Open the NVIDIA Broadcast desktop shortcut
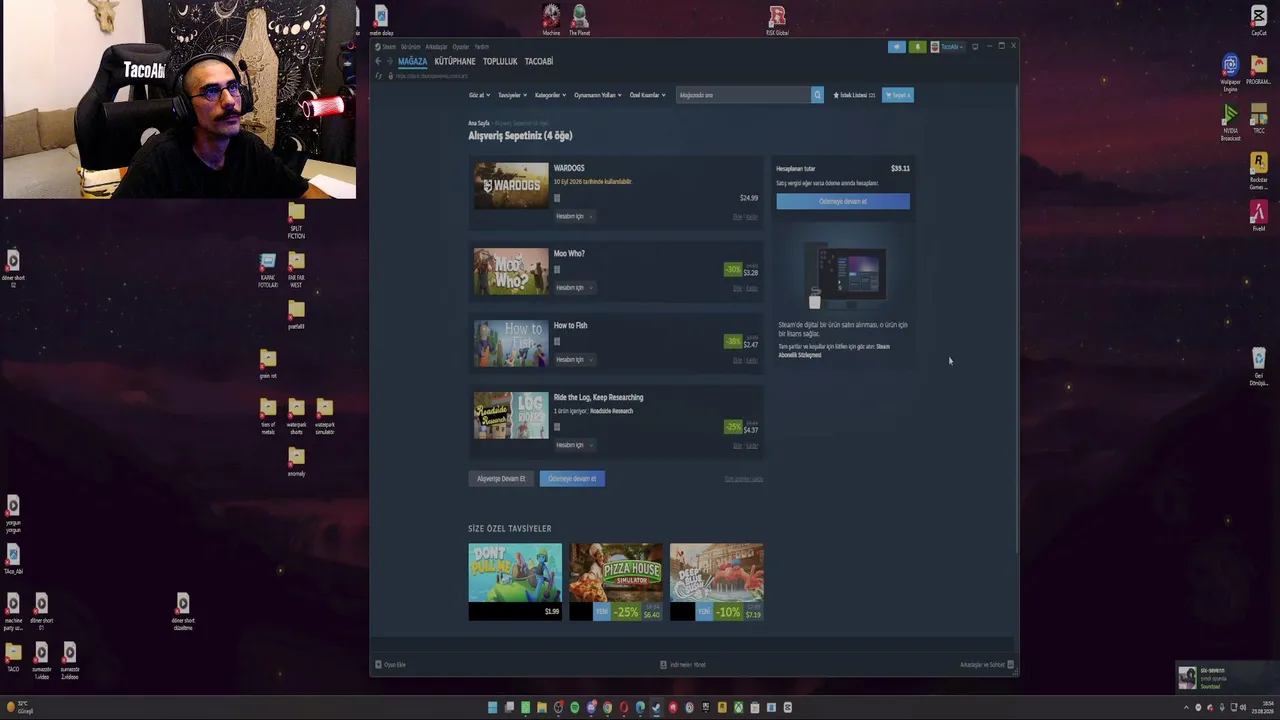 pyautogui.click(x=1230, y=122)
